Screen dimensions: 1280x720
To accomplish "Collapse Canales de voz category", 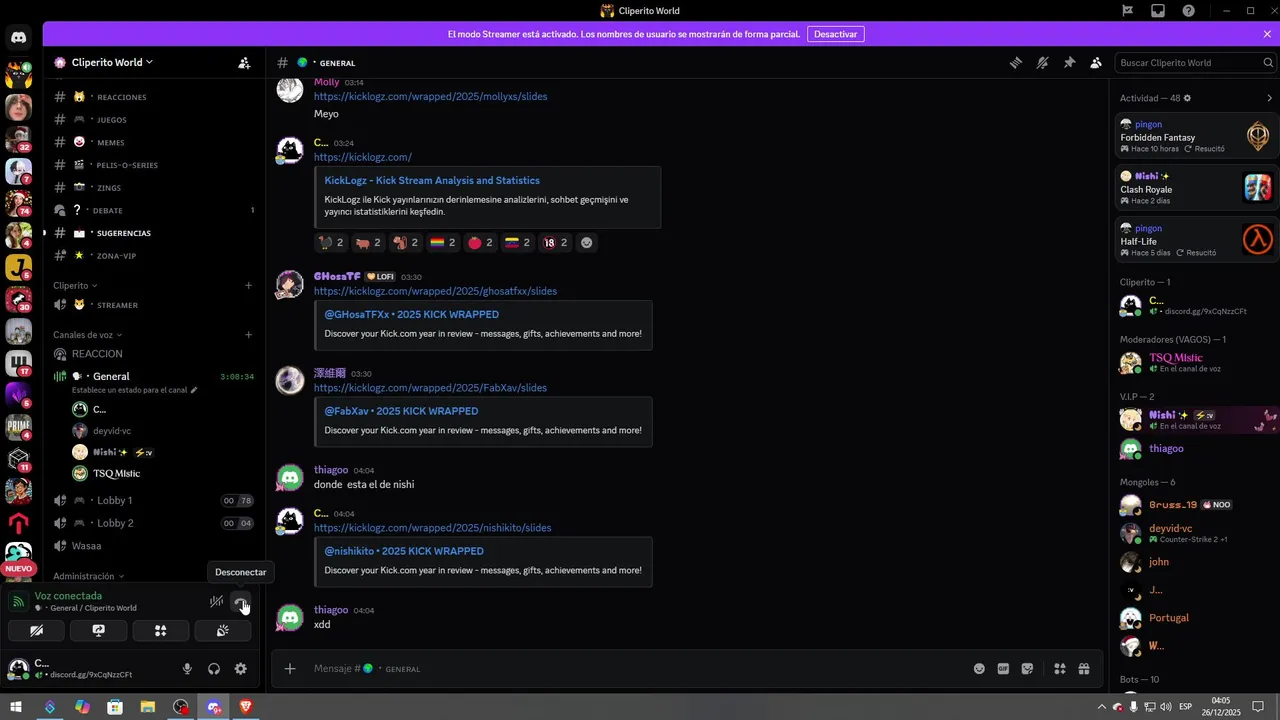I will pyautogui.click(x=87, y=335).
